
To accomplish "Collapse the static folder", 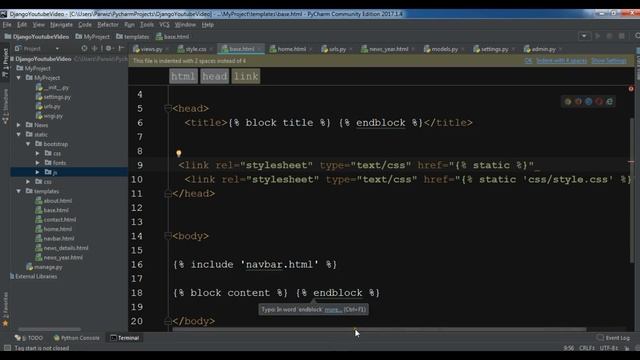I will 18,134.
